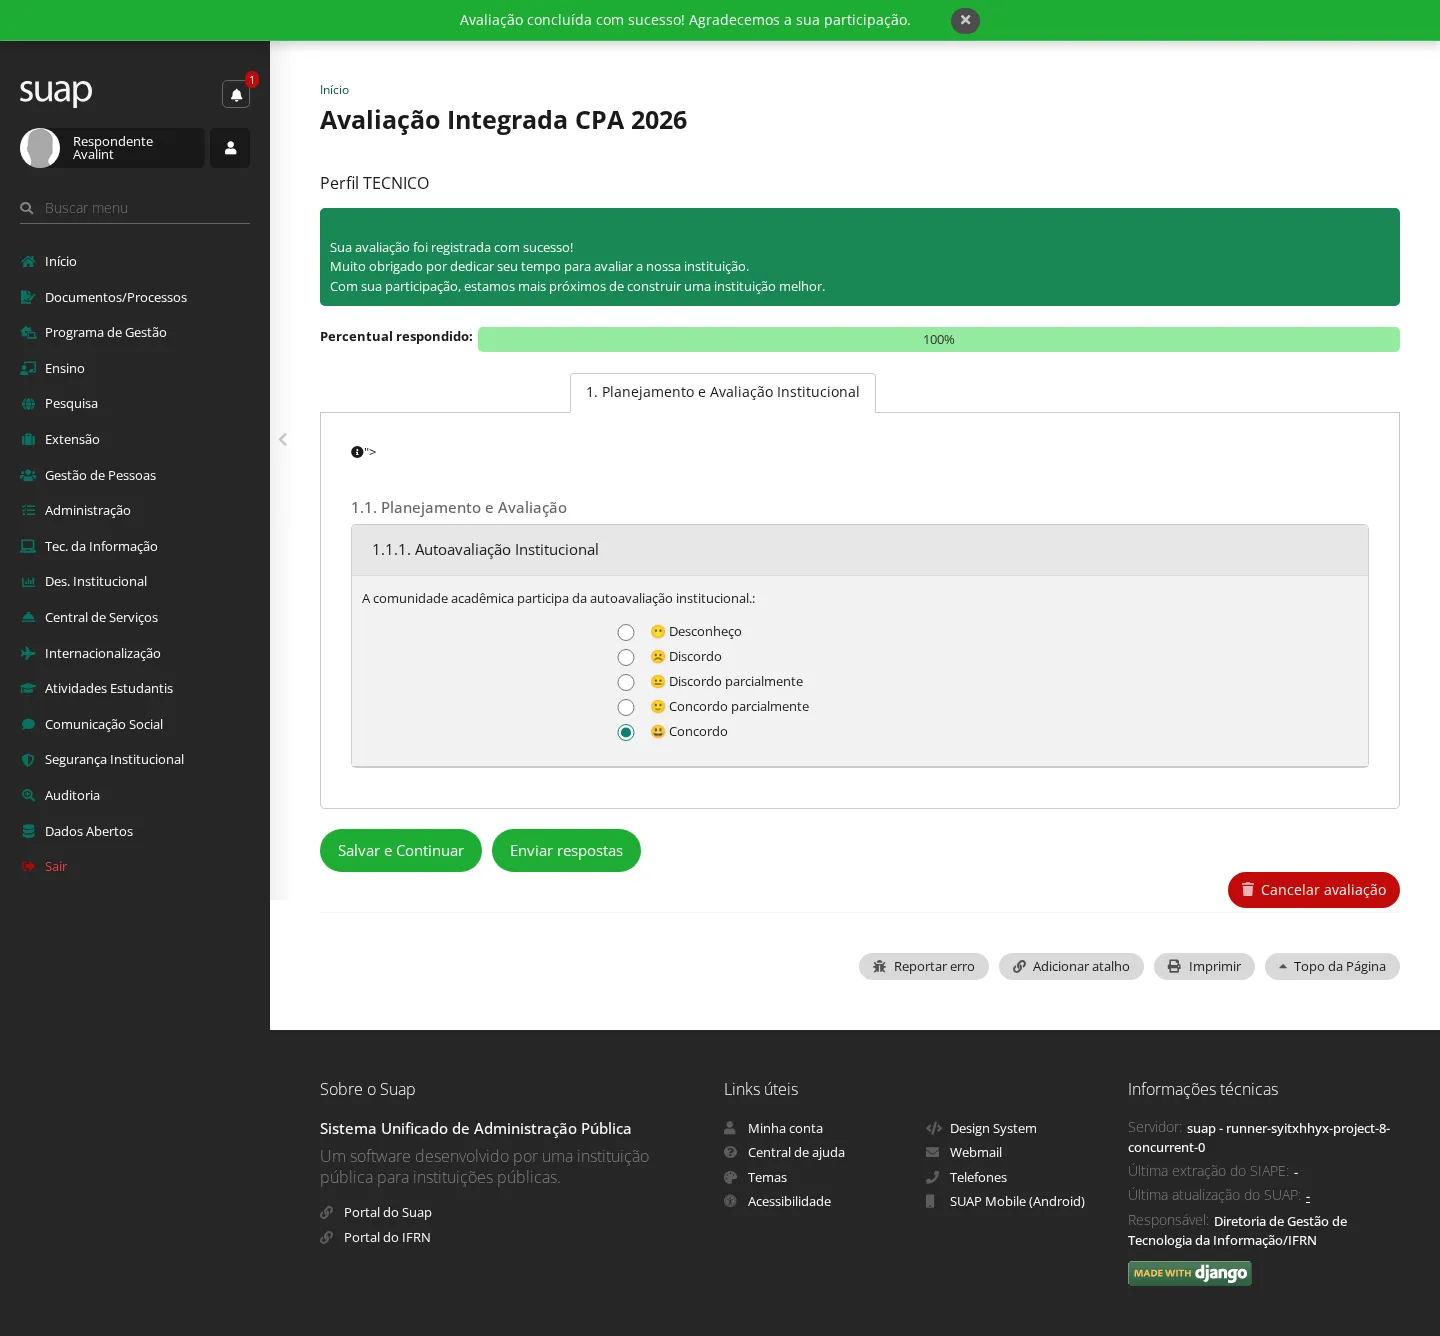Click the Respondente Avalint avatar
This screenshot has height=1336, width=1440.
click(40, 148)
